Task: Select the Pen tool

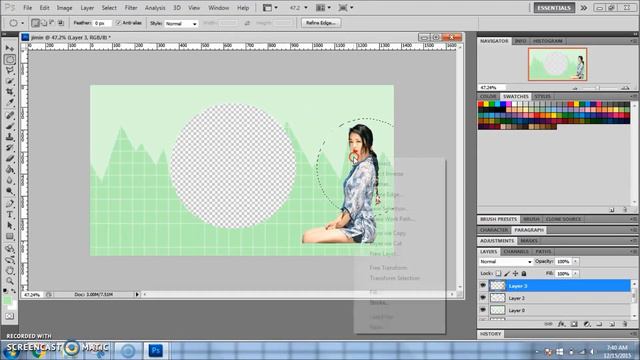Action: coord(10,204)
